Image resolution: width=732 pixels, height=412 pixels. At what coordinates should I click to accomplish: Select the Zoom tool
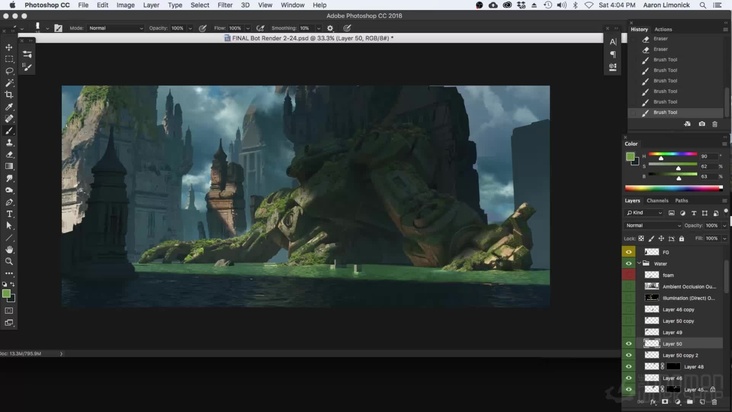(9, 261)
